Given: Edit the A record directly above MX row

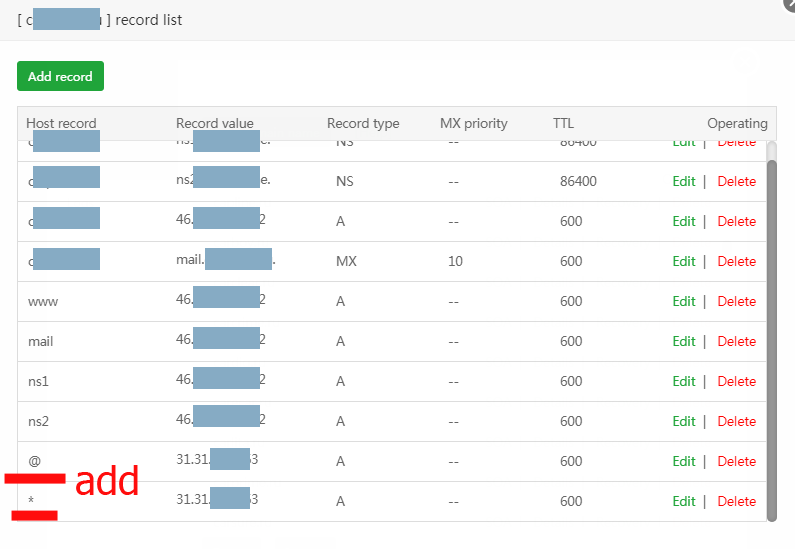Looking at the screenshot, I should pos(684,221).
